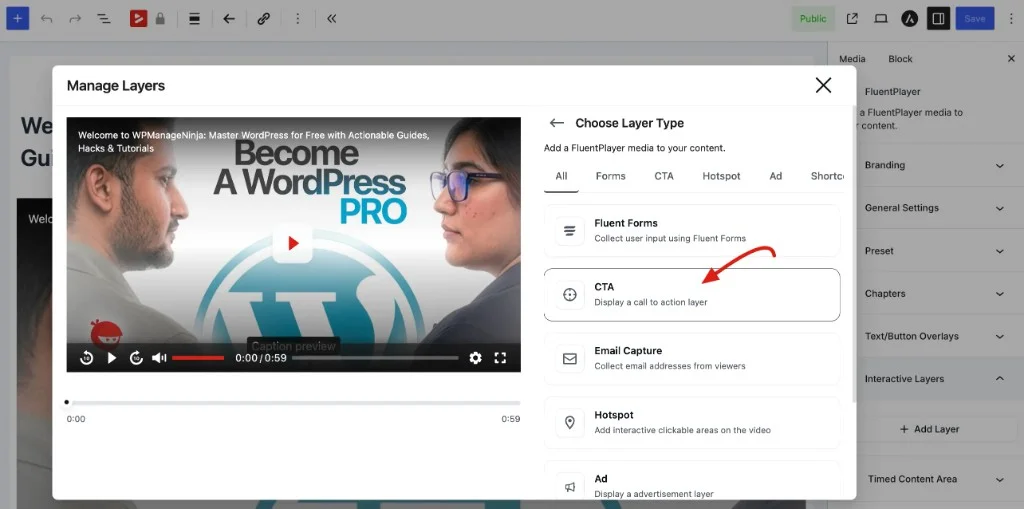The height and width of the screenshot is (509, 1024).
Task: Go back from Choose Layer Type
Action: coord(556,123)
